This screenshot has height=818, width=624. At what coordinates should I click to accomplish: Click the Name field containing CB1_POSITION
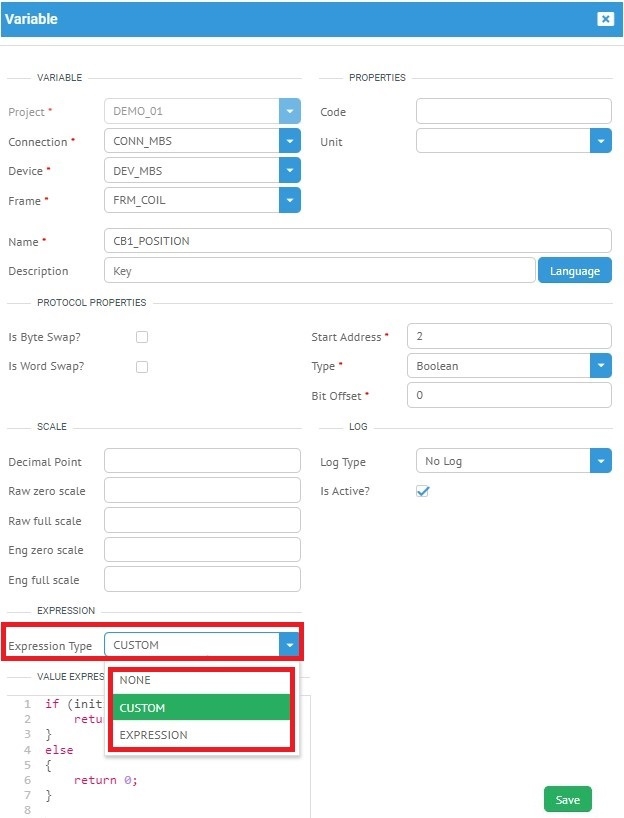(357, 241)
